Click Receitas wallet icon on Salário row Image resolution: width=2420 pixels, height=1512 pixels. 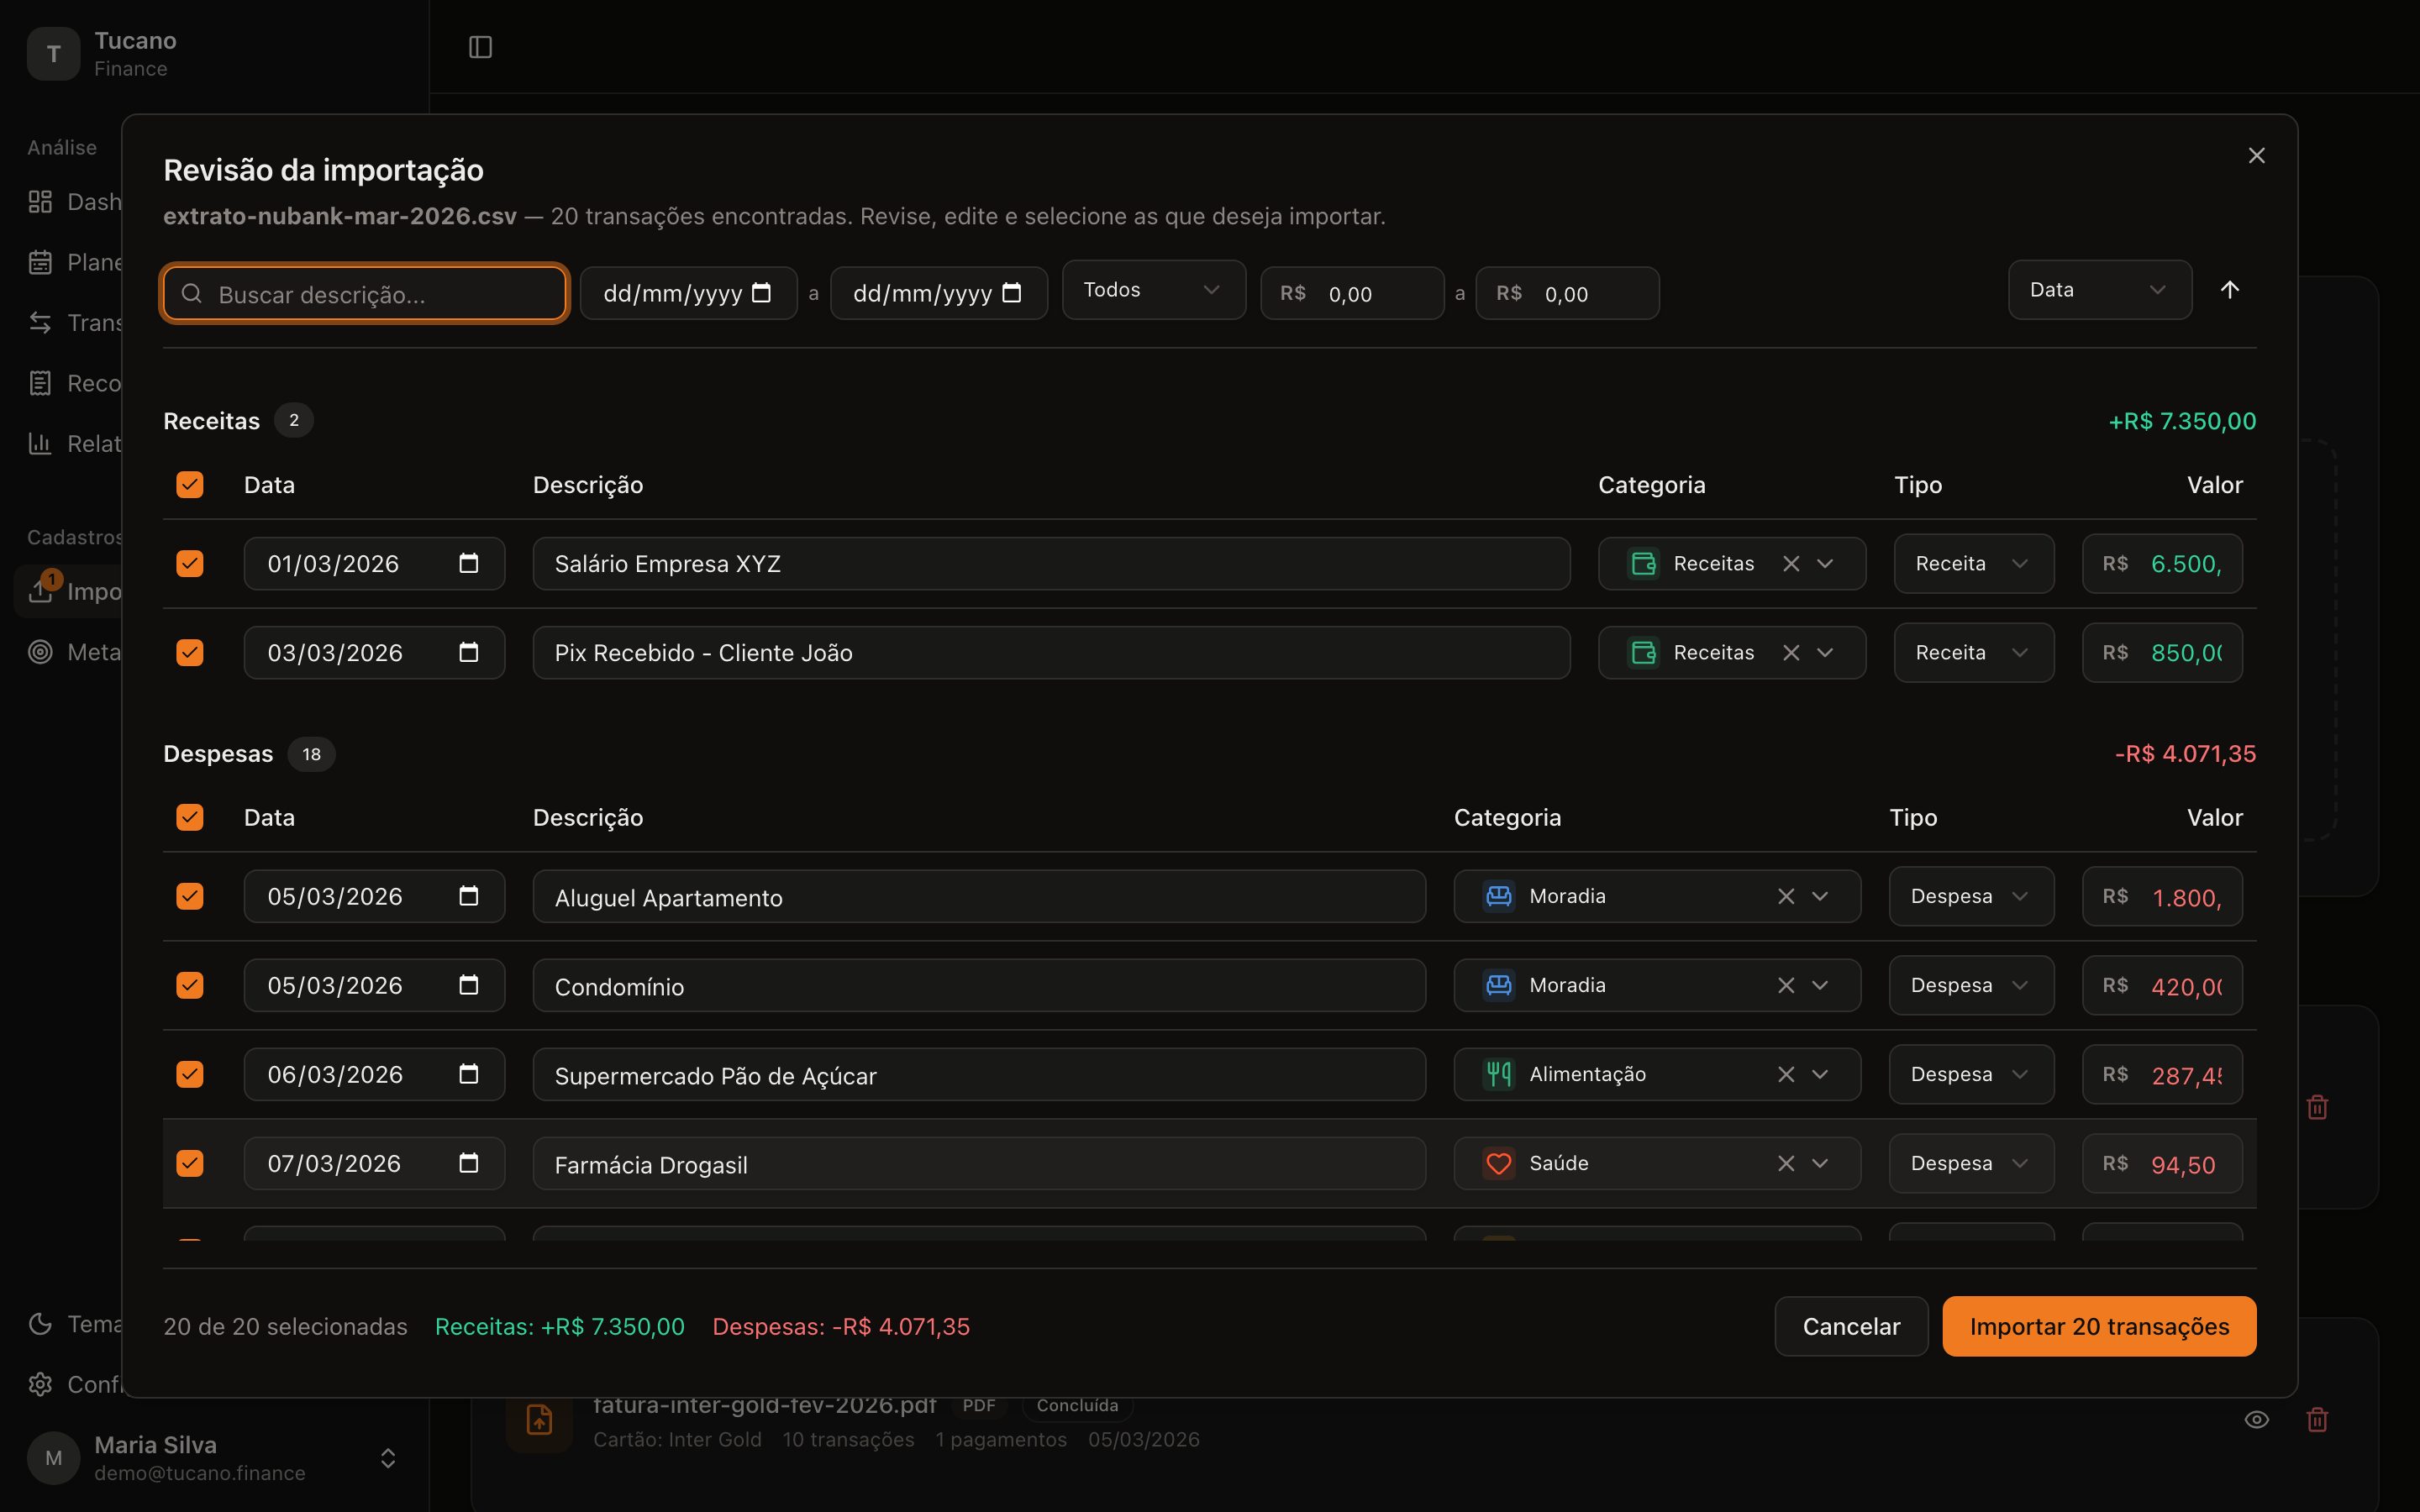[1643, 564]
